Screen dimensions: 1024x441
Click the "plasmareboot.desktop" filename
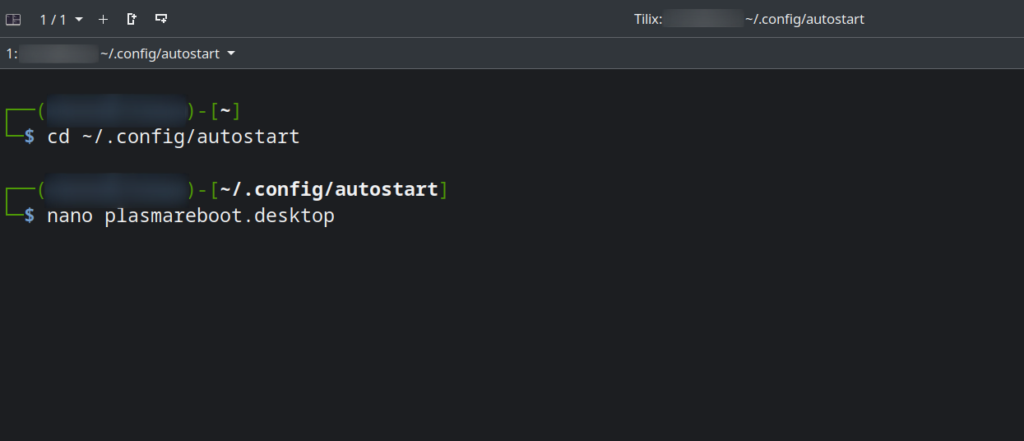[219, 216]
